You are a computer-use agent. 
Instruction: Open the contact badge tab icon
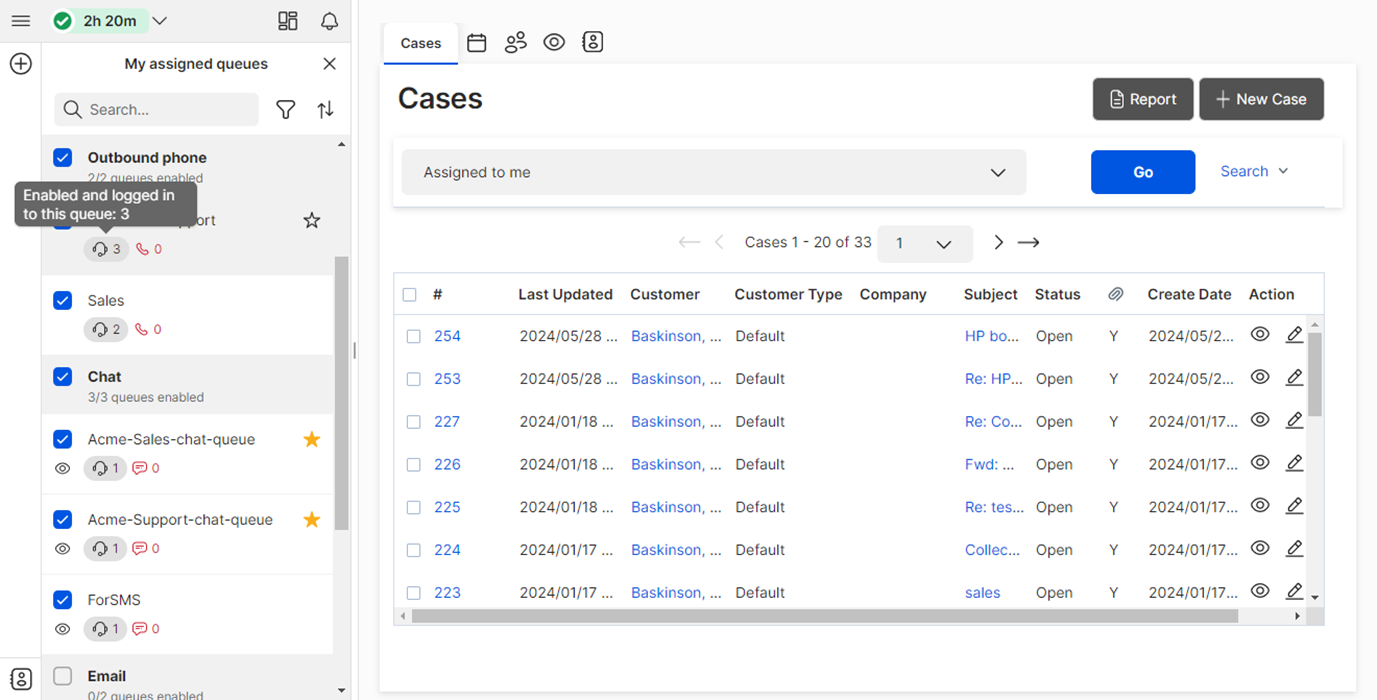coord(593,42)
